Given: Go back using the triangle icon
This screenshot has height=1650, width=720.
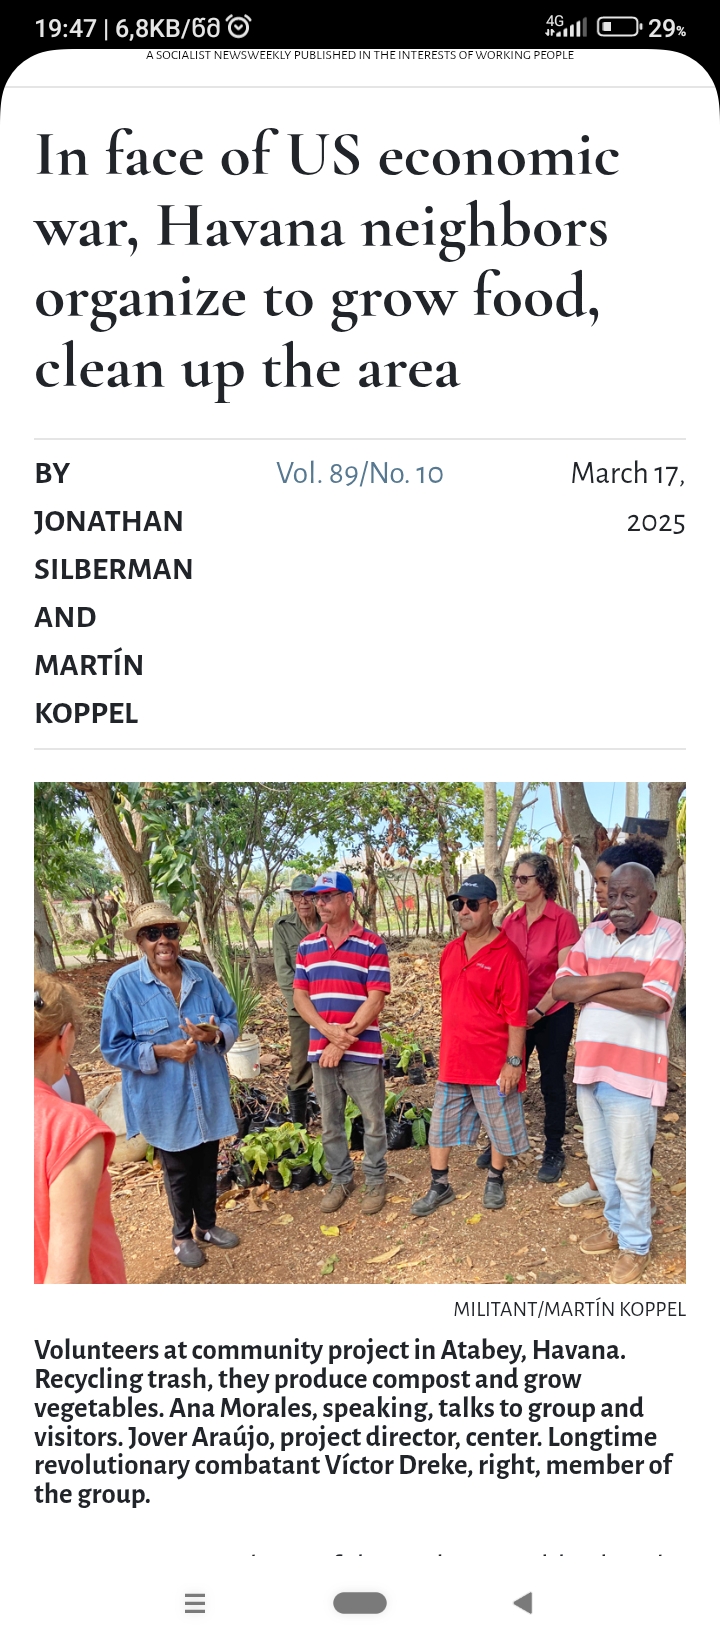Looking at the screenshot, I should point(522,1603).
